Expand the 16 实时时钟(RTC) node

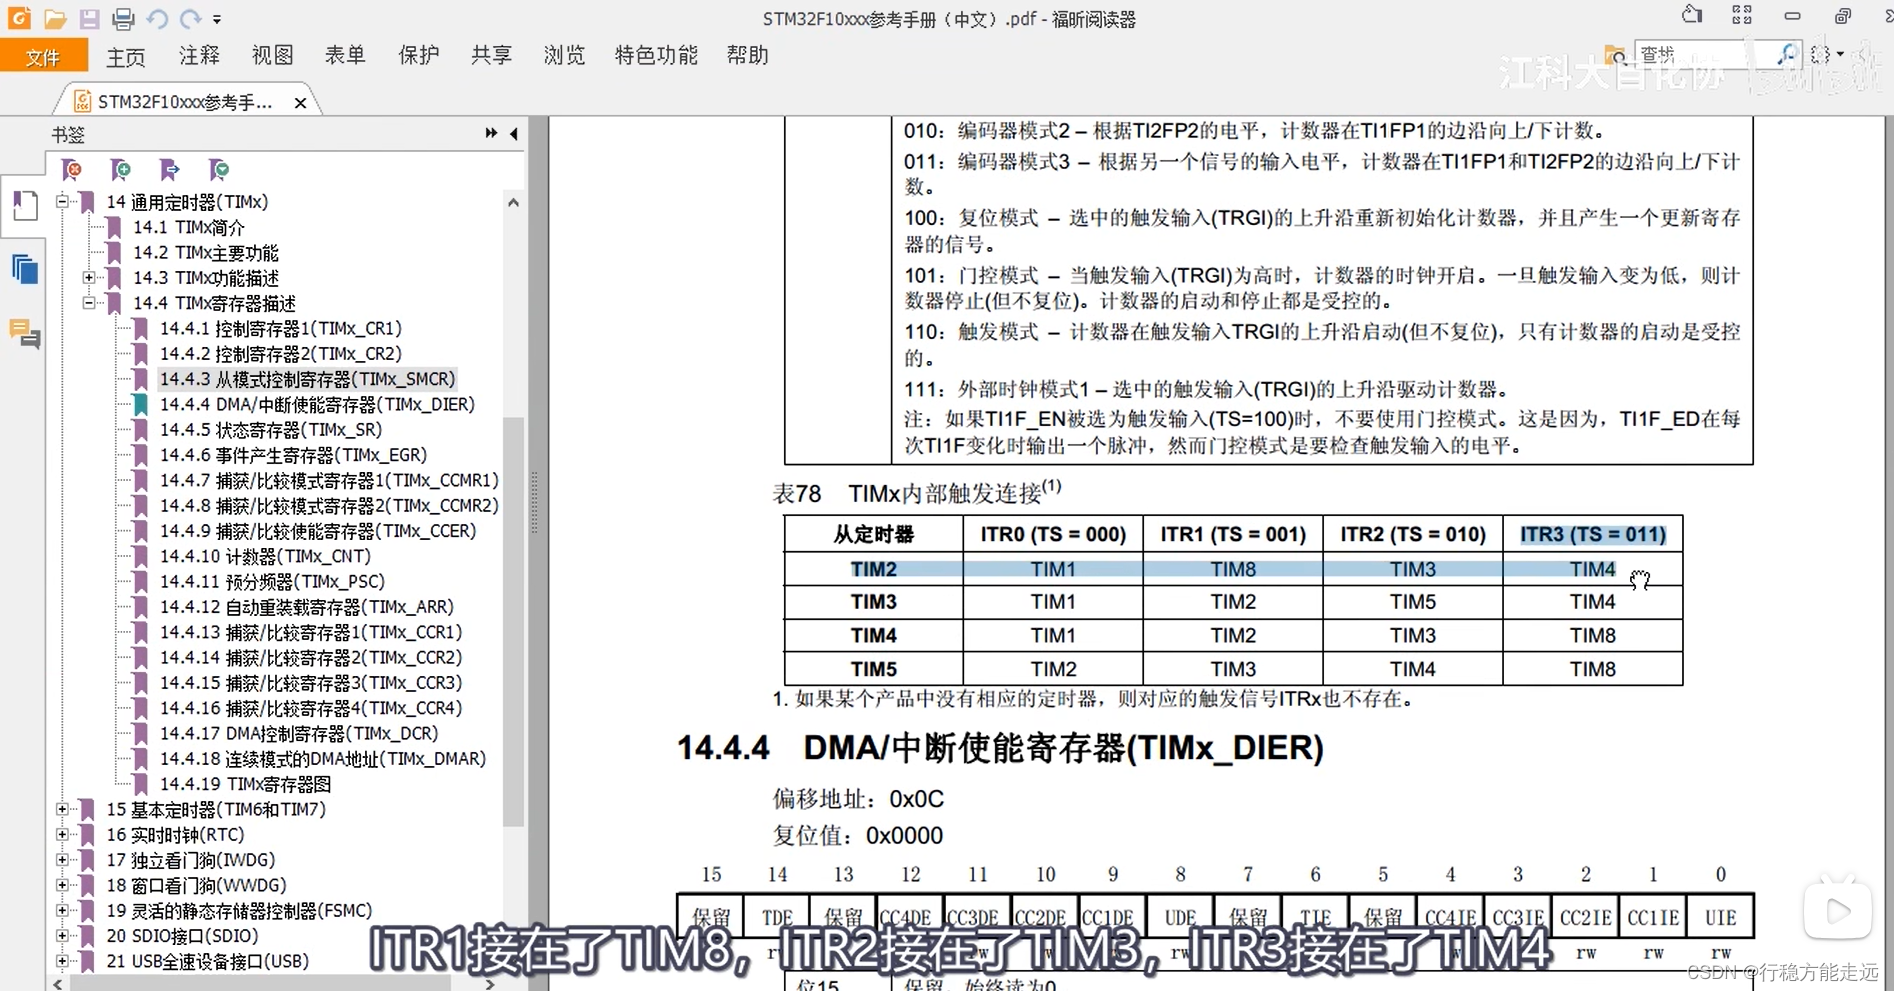click(63, 834)
